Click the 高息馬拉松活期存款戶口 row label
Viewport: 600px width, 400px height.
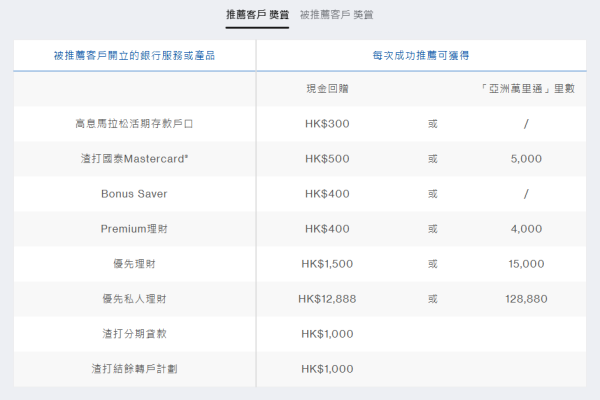pyautogui.click(x=134, y=124)
